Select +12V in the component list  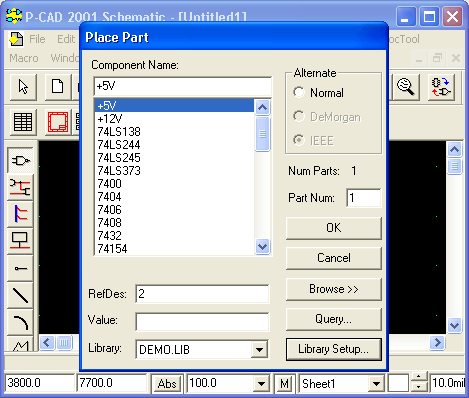[175, 119]
